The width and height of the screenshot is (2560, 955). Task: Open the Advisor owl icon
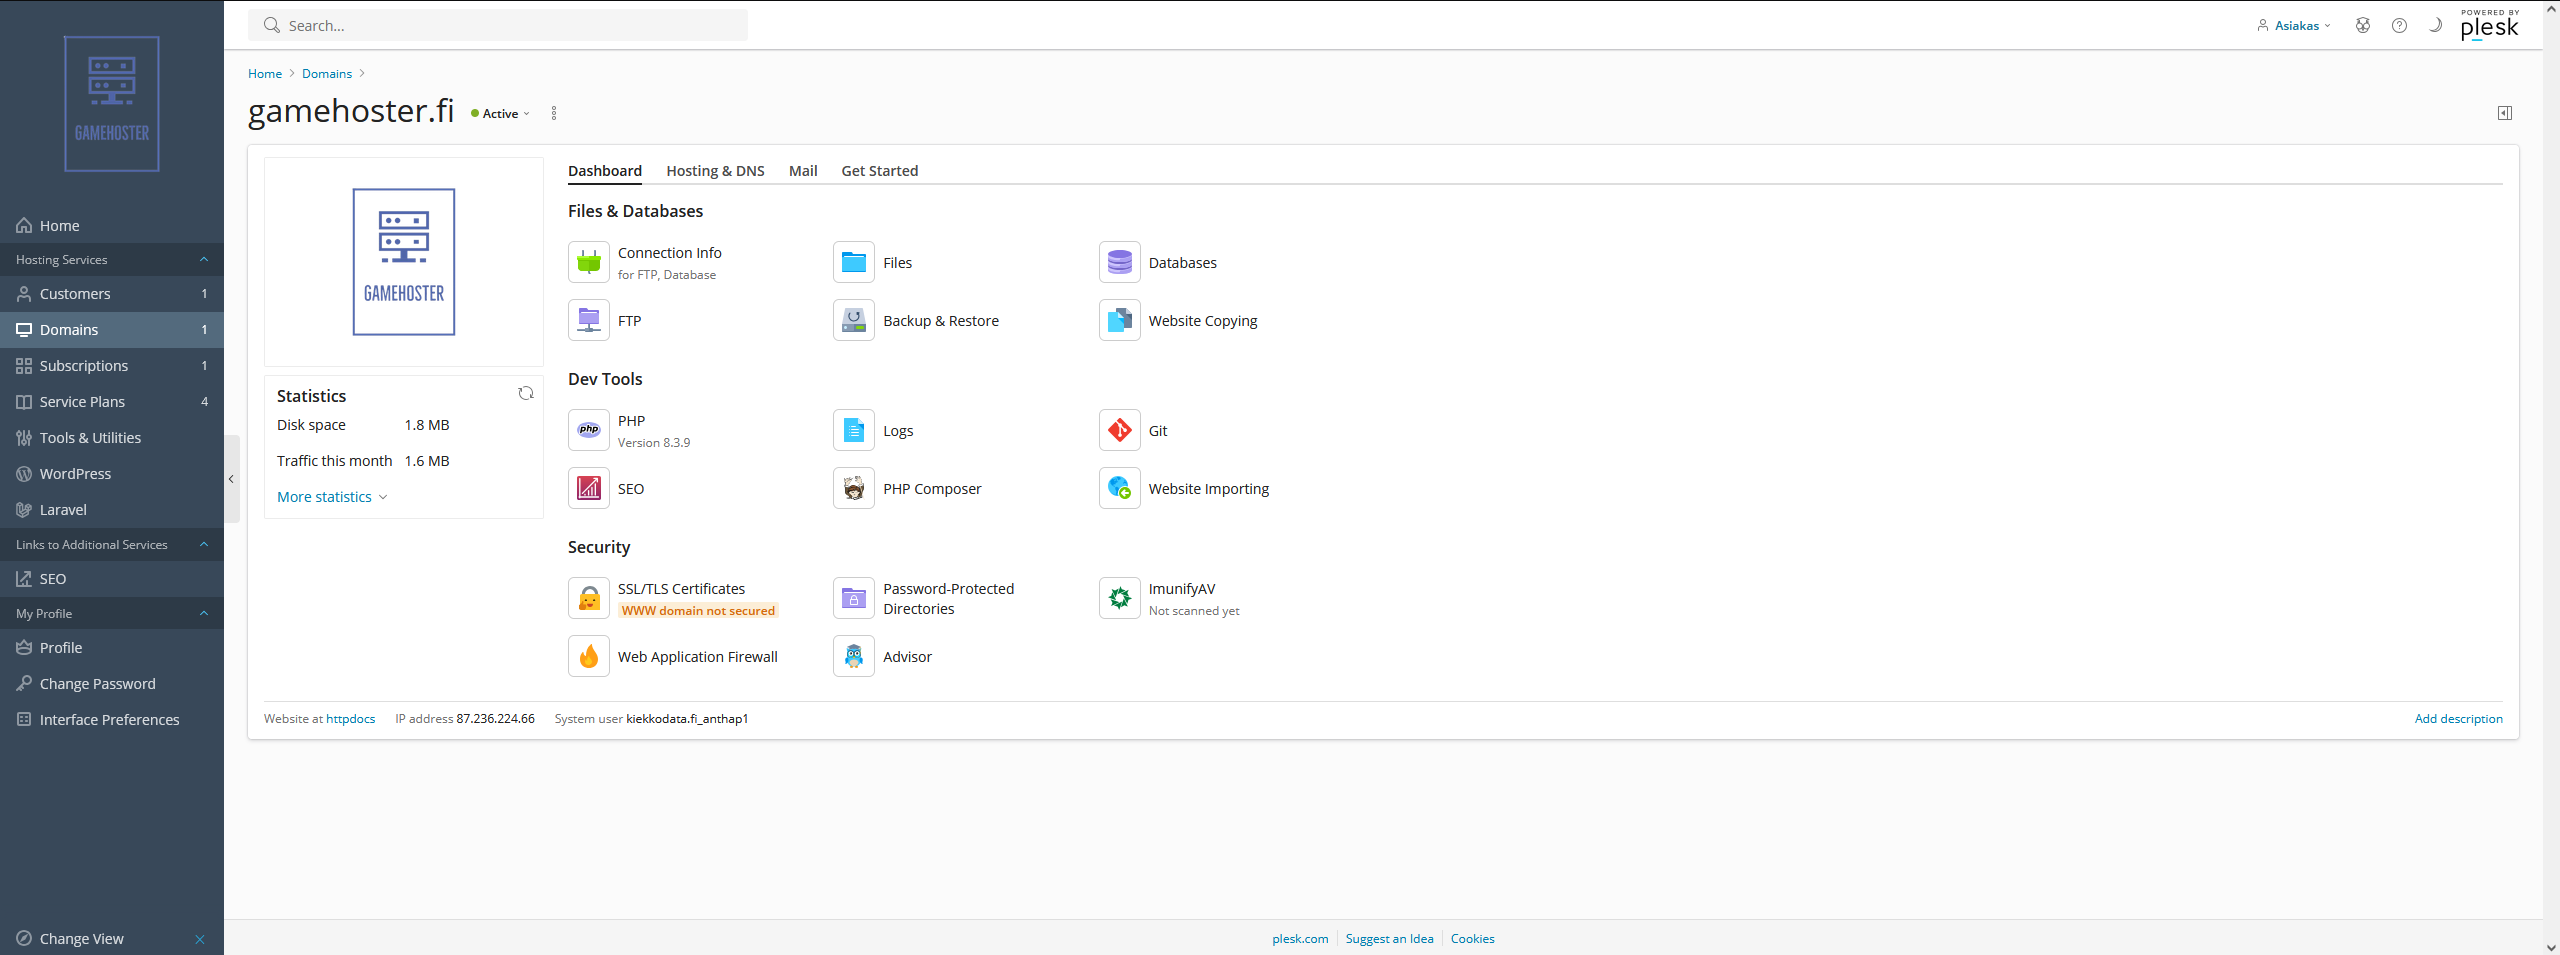click(x=854, y=656)
